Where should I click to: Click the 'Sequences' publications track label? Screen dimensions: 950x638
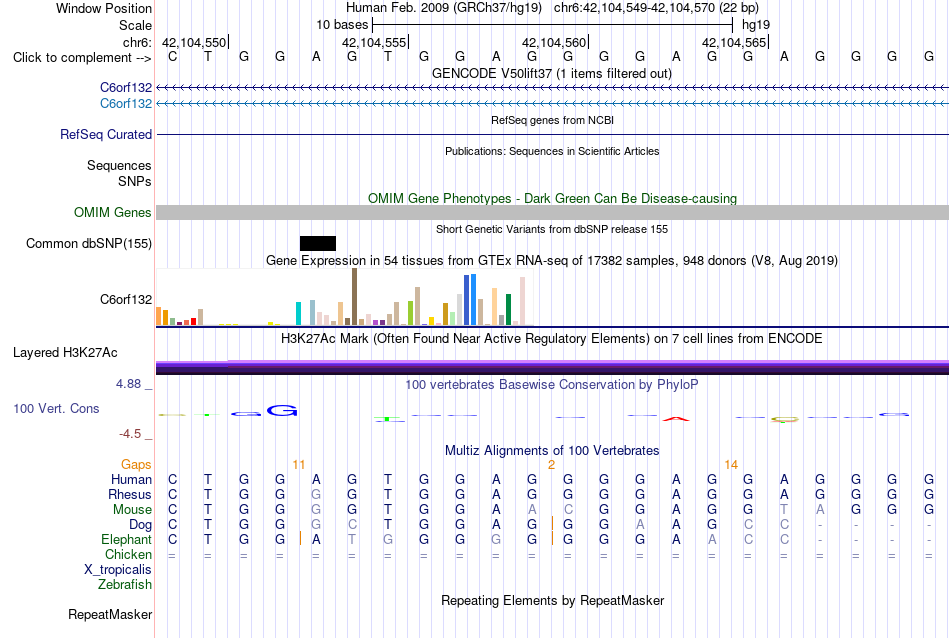[119, 165]
